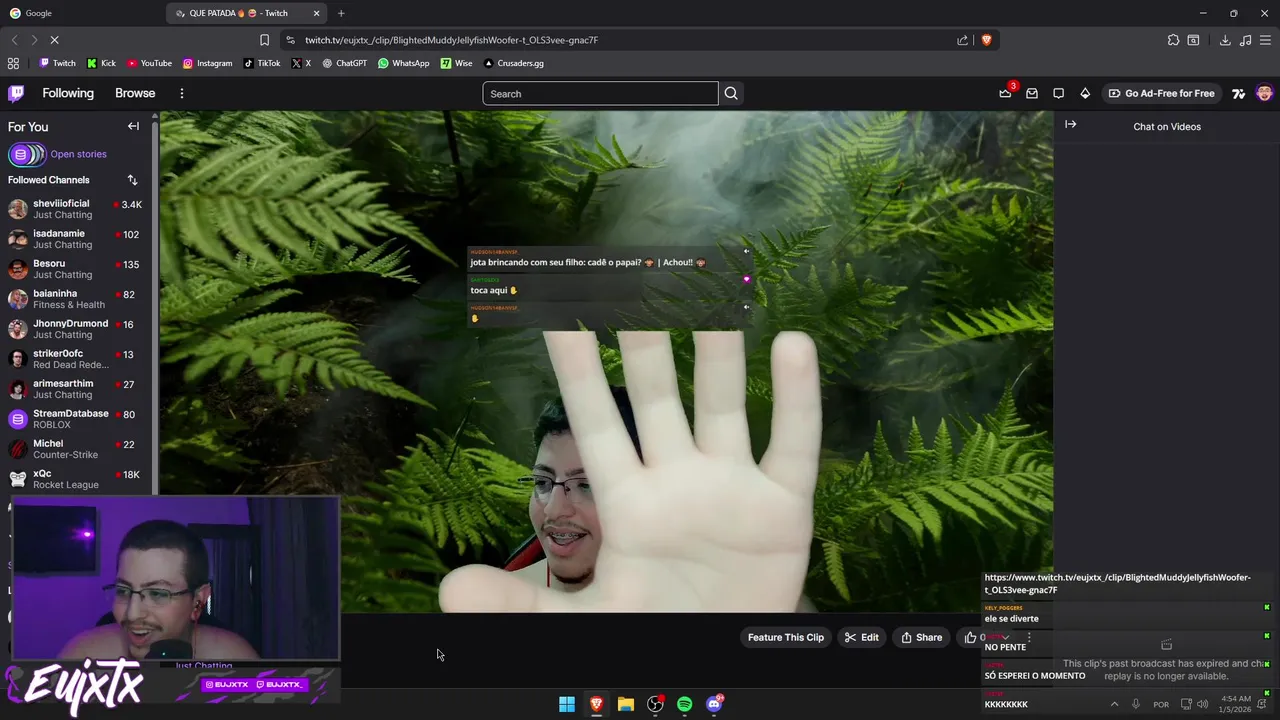Open baianinha channel in sidebar
The width and height of the screenshot is (1280, 720).
pyautogui.click(x=76, y=299)
